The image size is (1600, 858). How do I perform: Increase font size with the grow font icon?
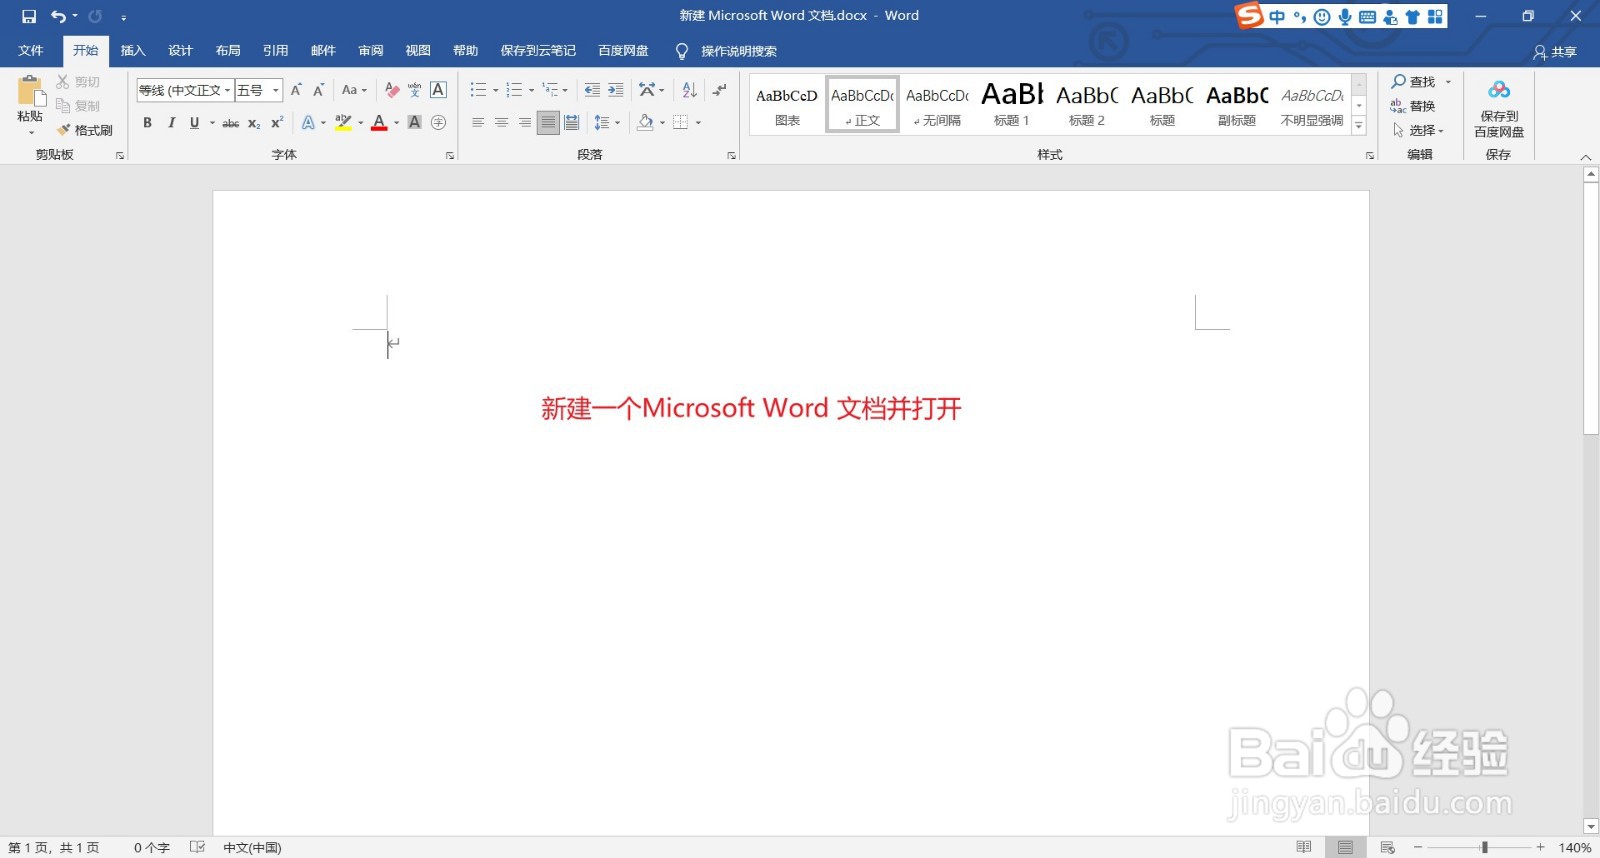point(296,90)
